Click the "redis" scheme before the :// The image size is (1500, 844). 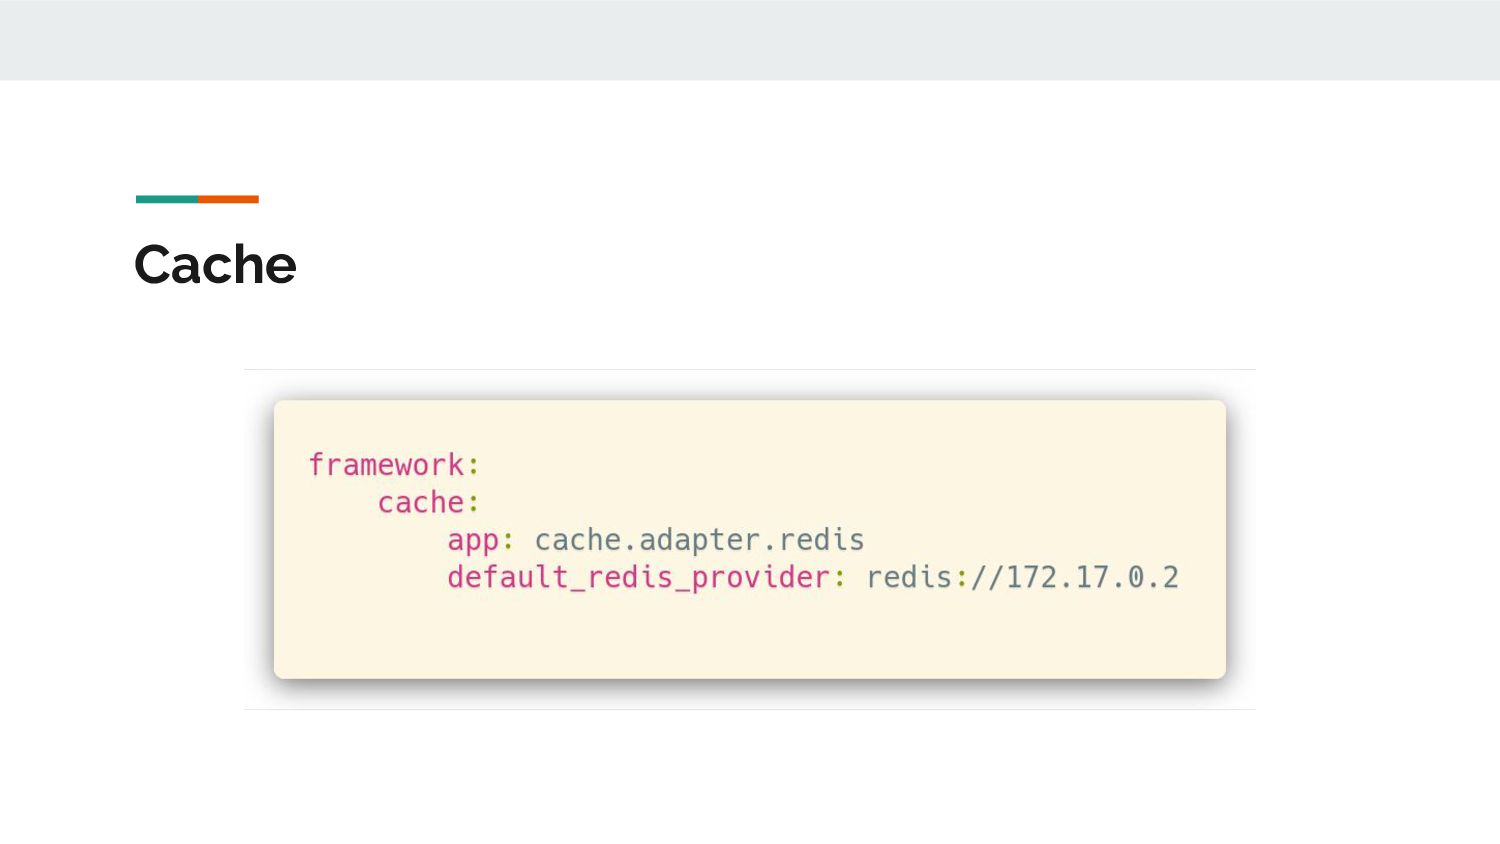909,577
